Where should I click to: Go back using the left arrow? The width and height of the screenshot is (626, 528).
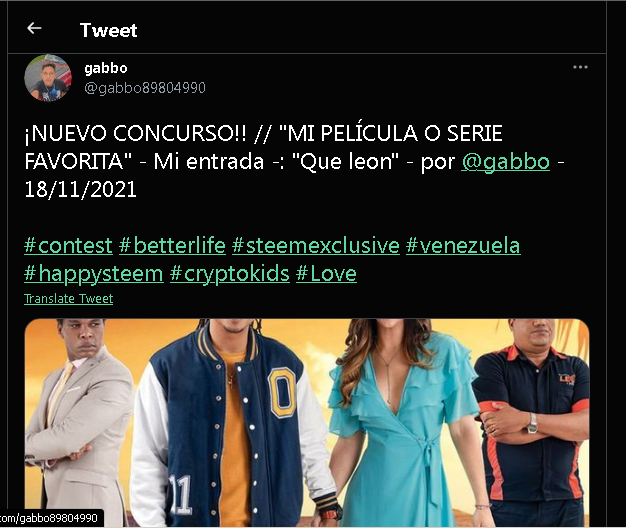tap(34, 28)
